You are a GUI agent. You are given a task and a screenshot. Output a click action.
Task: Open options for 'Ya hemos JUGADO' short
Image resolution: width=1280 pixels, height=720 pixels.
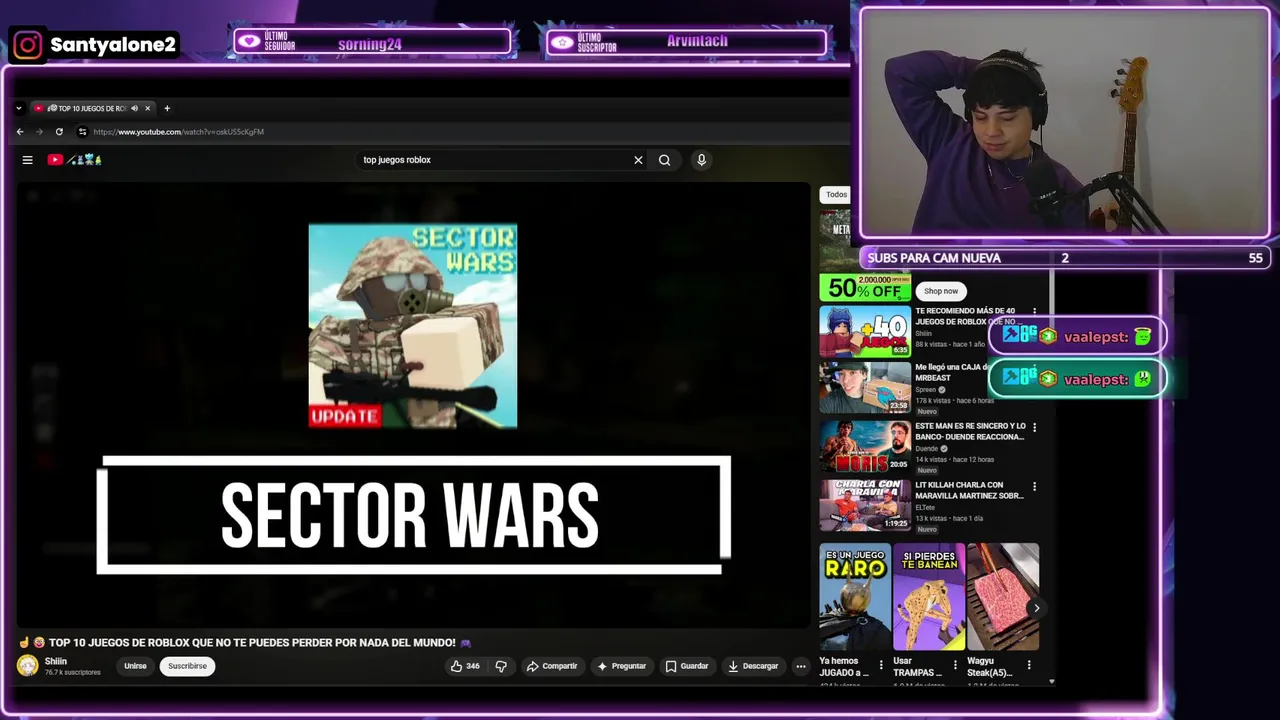click(881, 664)
